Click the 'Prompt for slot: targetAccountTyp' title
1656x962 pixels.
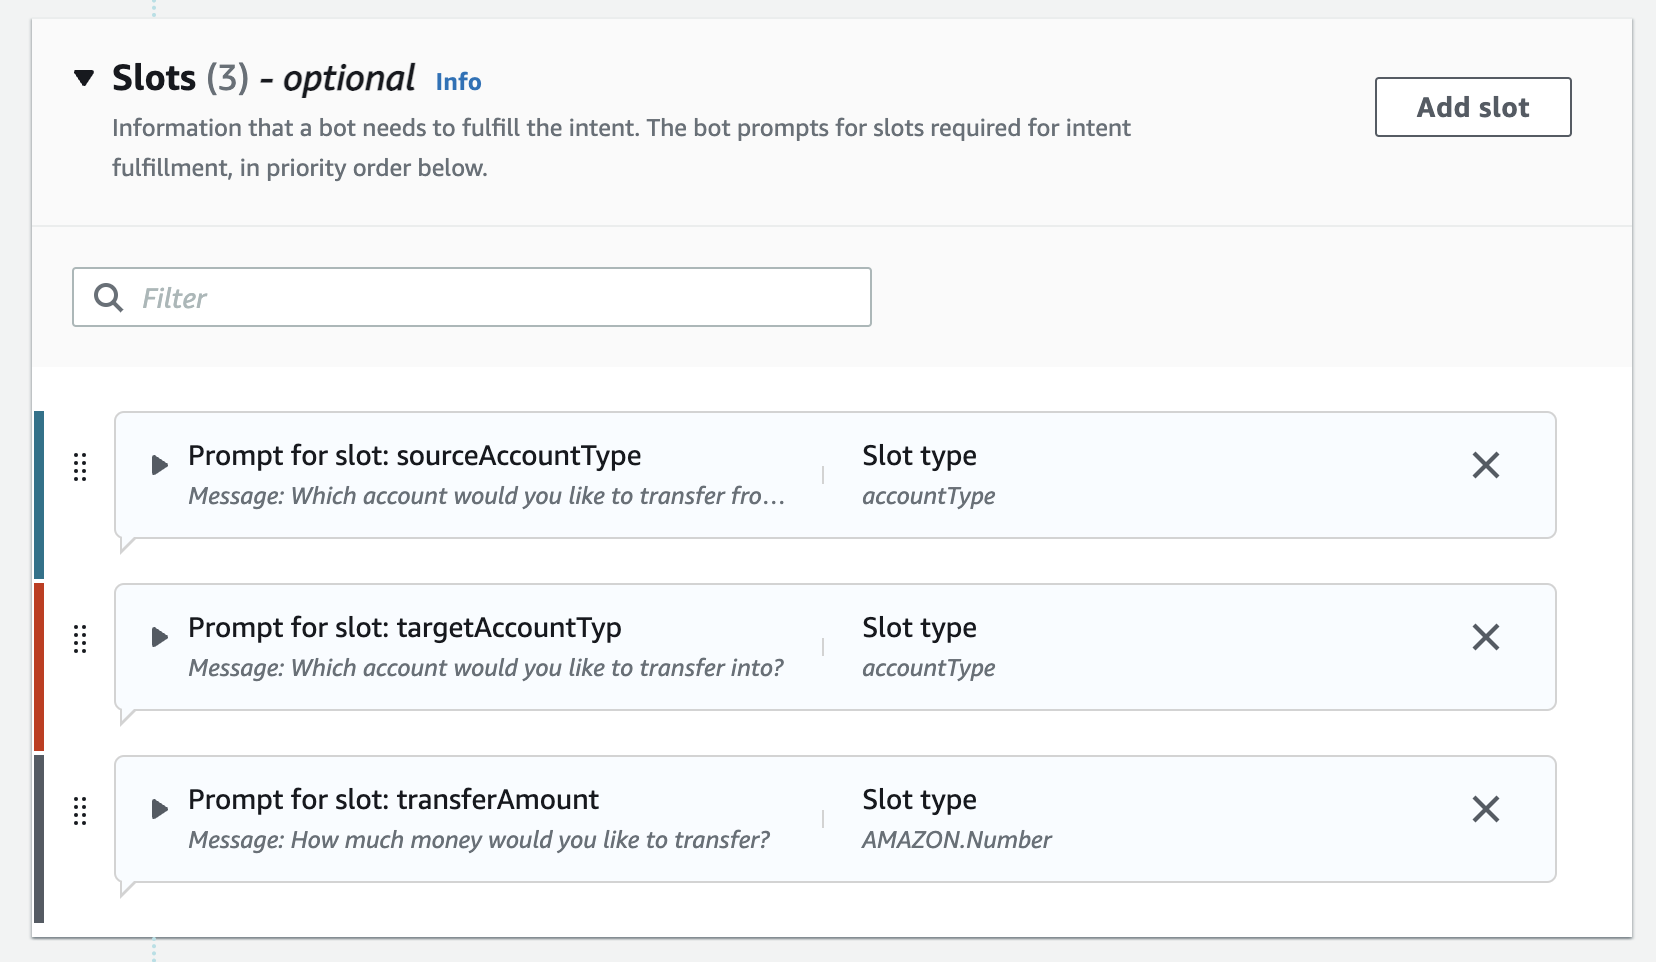pos(405,628)
